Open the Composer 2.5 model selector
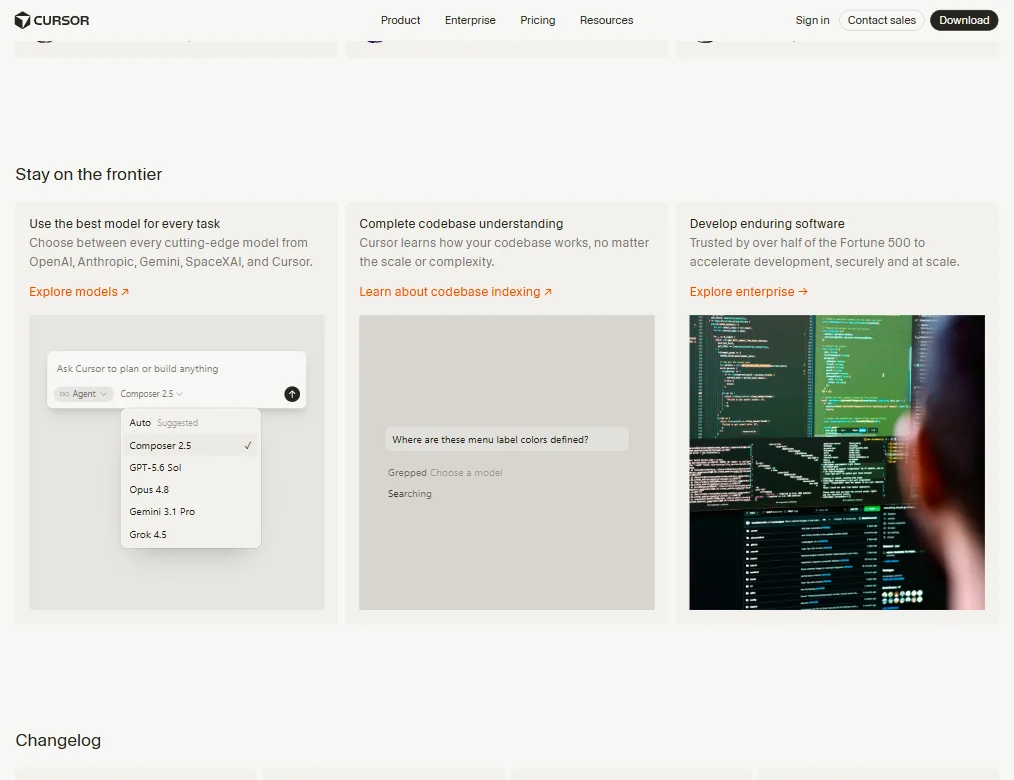 pos(151,394)
